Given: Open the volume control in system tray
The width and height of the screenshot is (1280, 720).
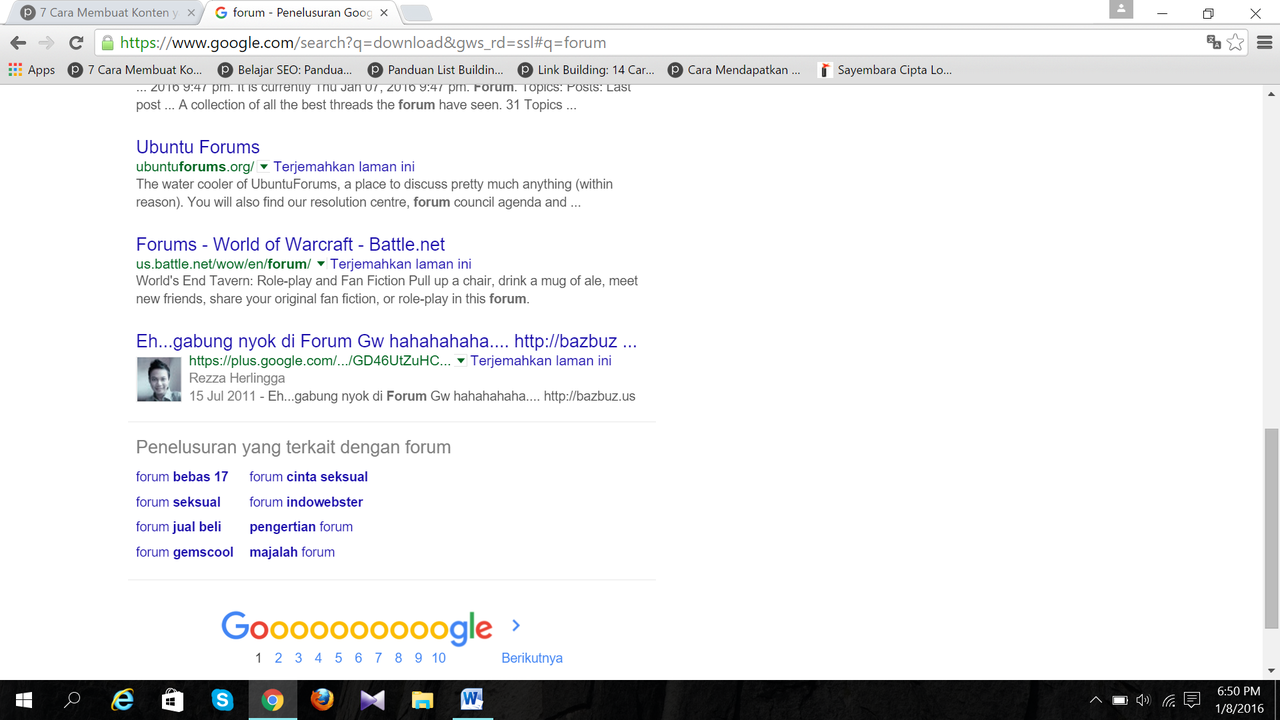Looking at the screenshot, I should pyautogui.click(x=1144, y=700).
